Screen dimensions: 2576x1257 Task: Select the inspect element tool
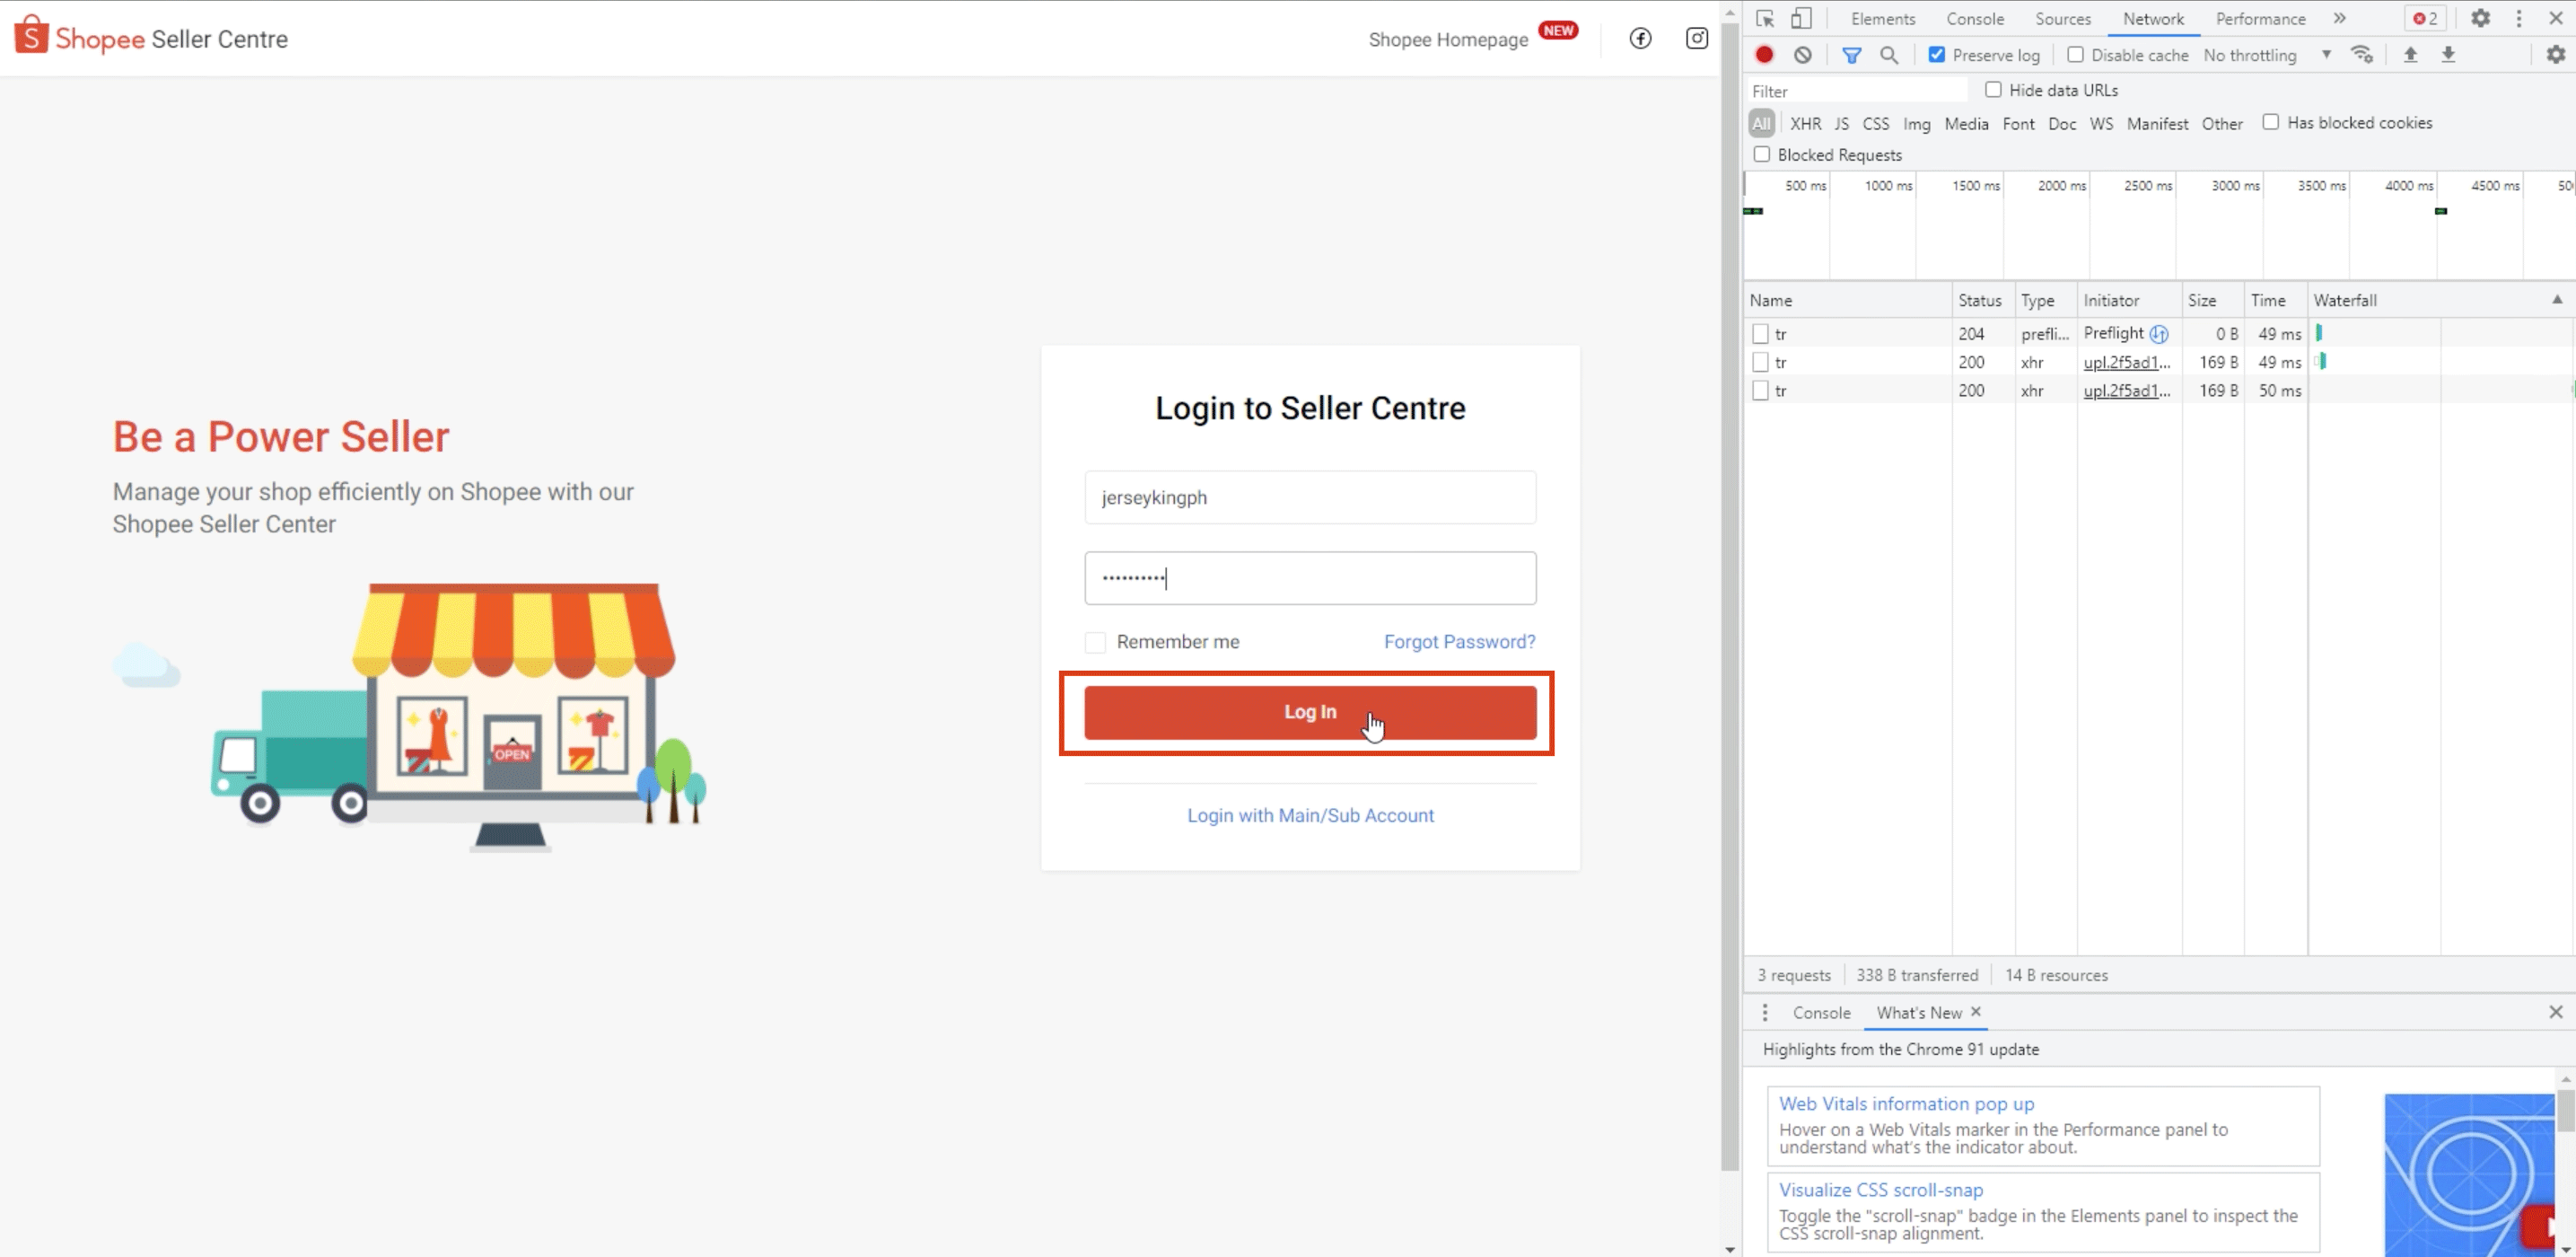point(1765,18)
